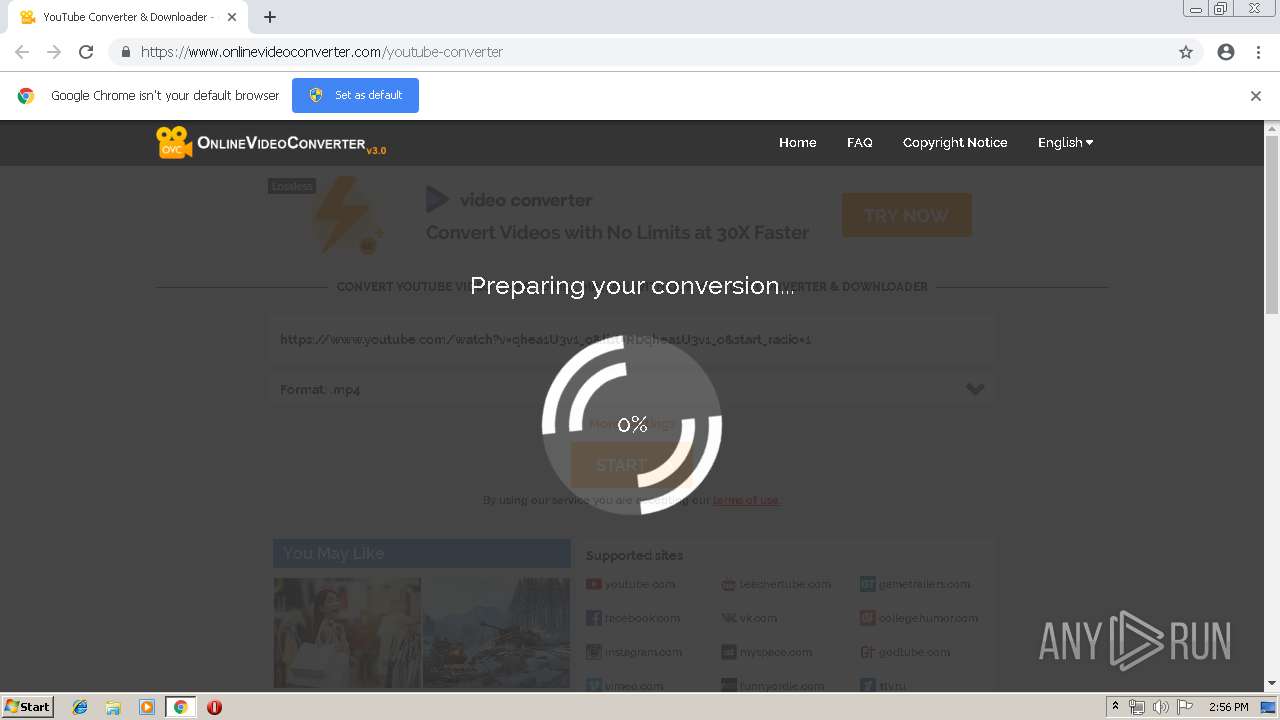
Task: Open the Chrome profile avatar icon
Action: point(1226,52)
